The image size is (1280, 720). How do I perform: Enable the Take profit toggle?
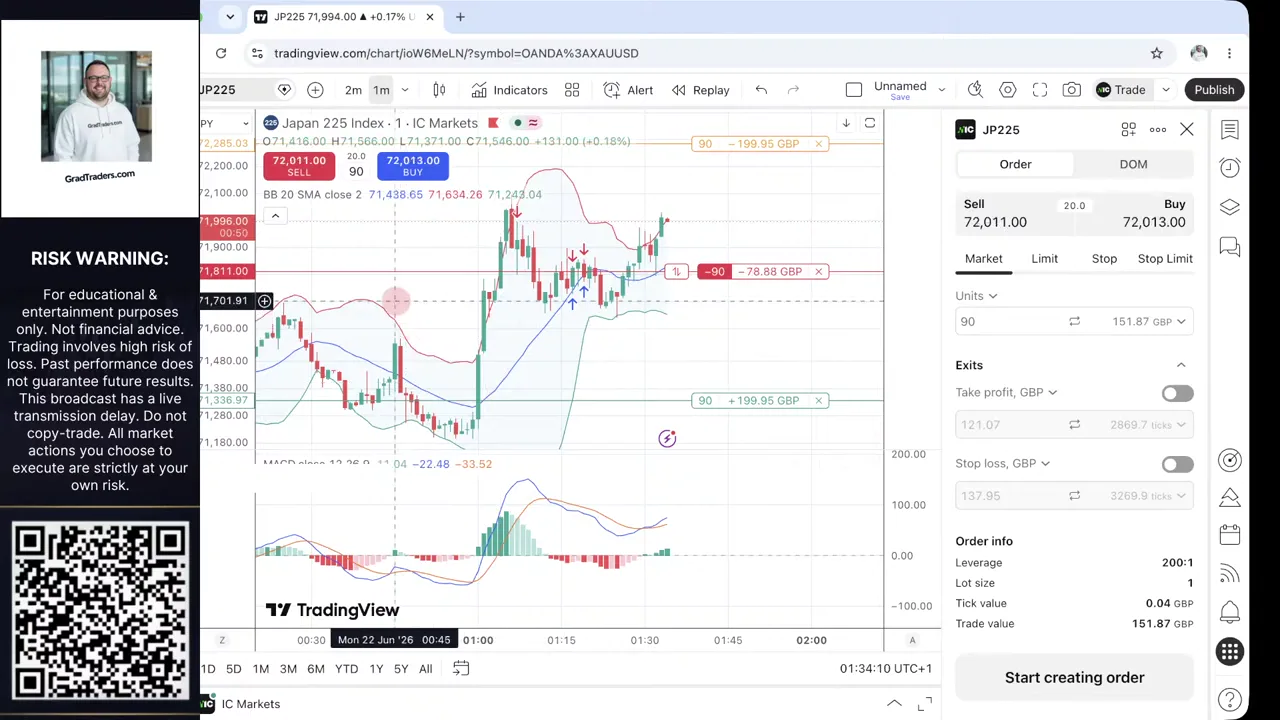[1177, 393]
